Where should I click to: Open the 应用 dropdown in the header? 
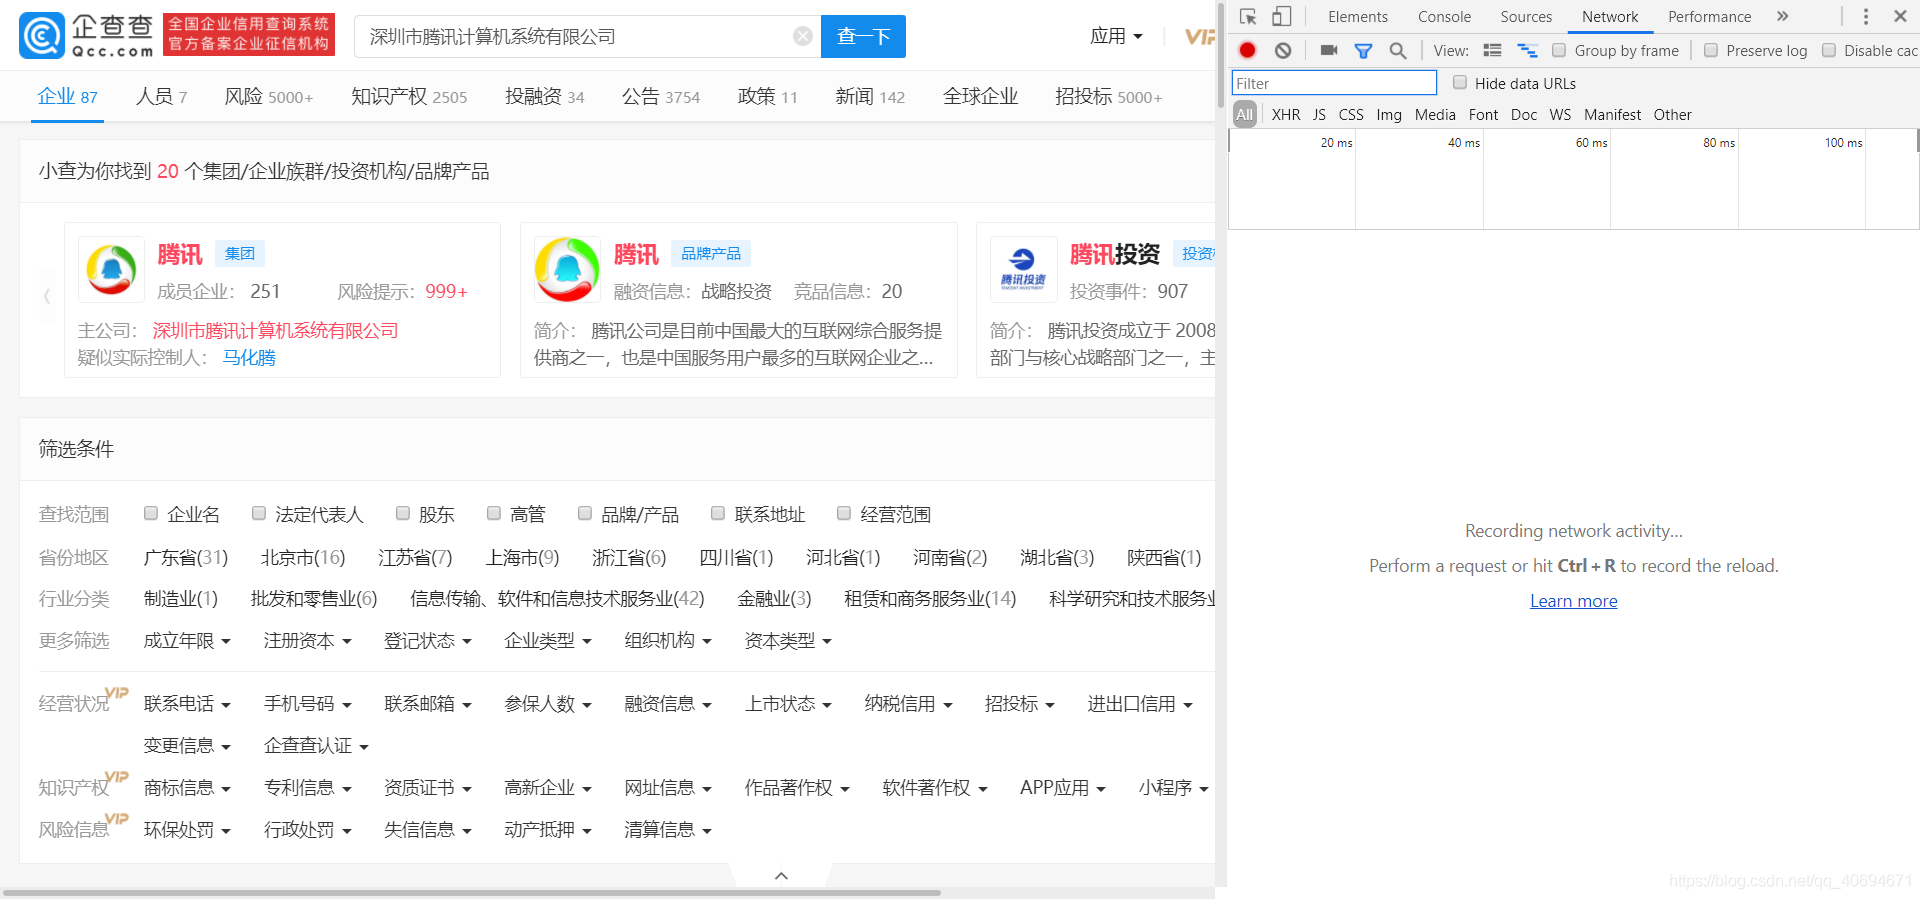pyautogui.click(x=1116, y=36)
